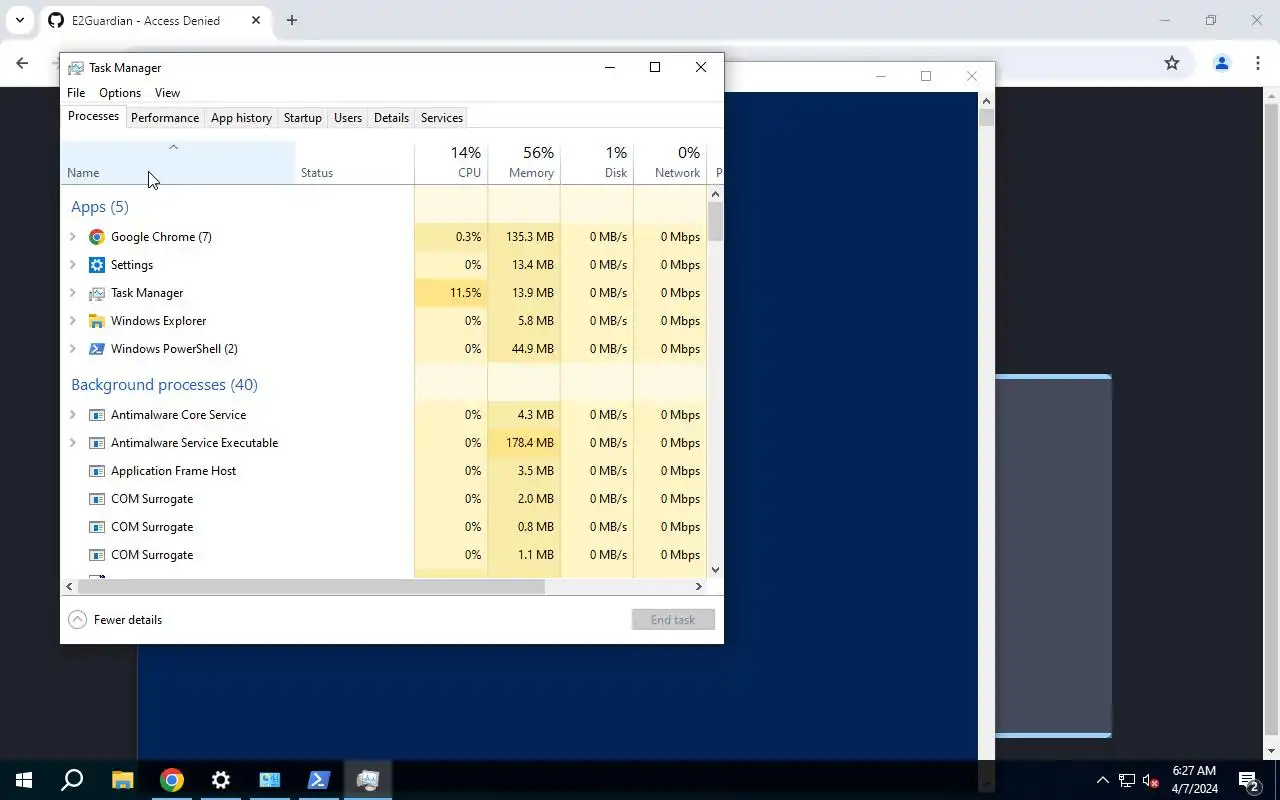This screenshot has width=1280, height=800.
Task: Open the Chrome profile menu
Action: point(1221,63)
